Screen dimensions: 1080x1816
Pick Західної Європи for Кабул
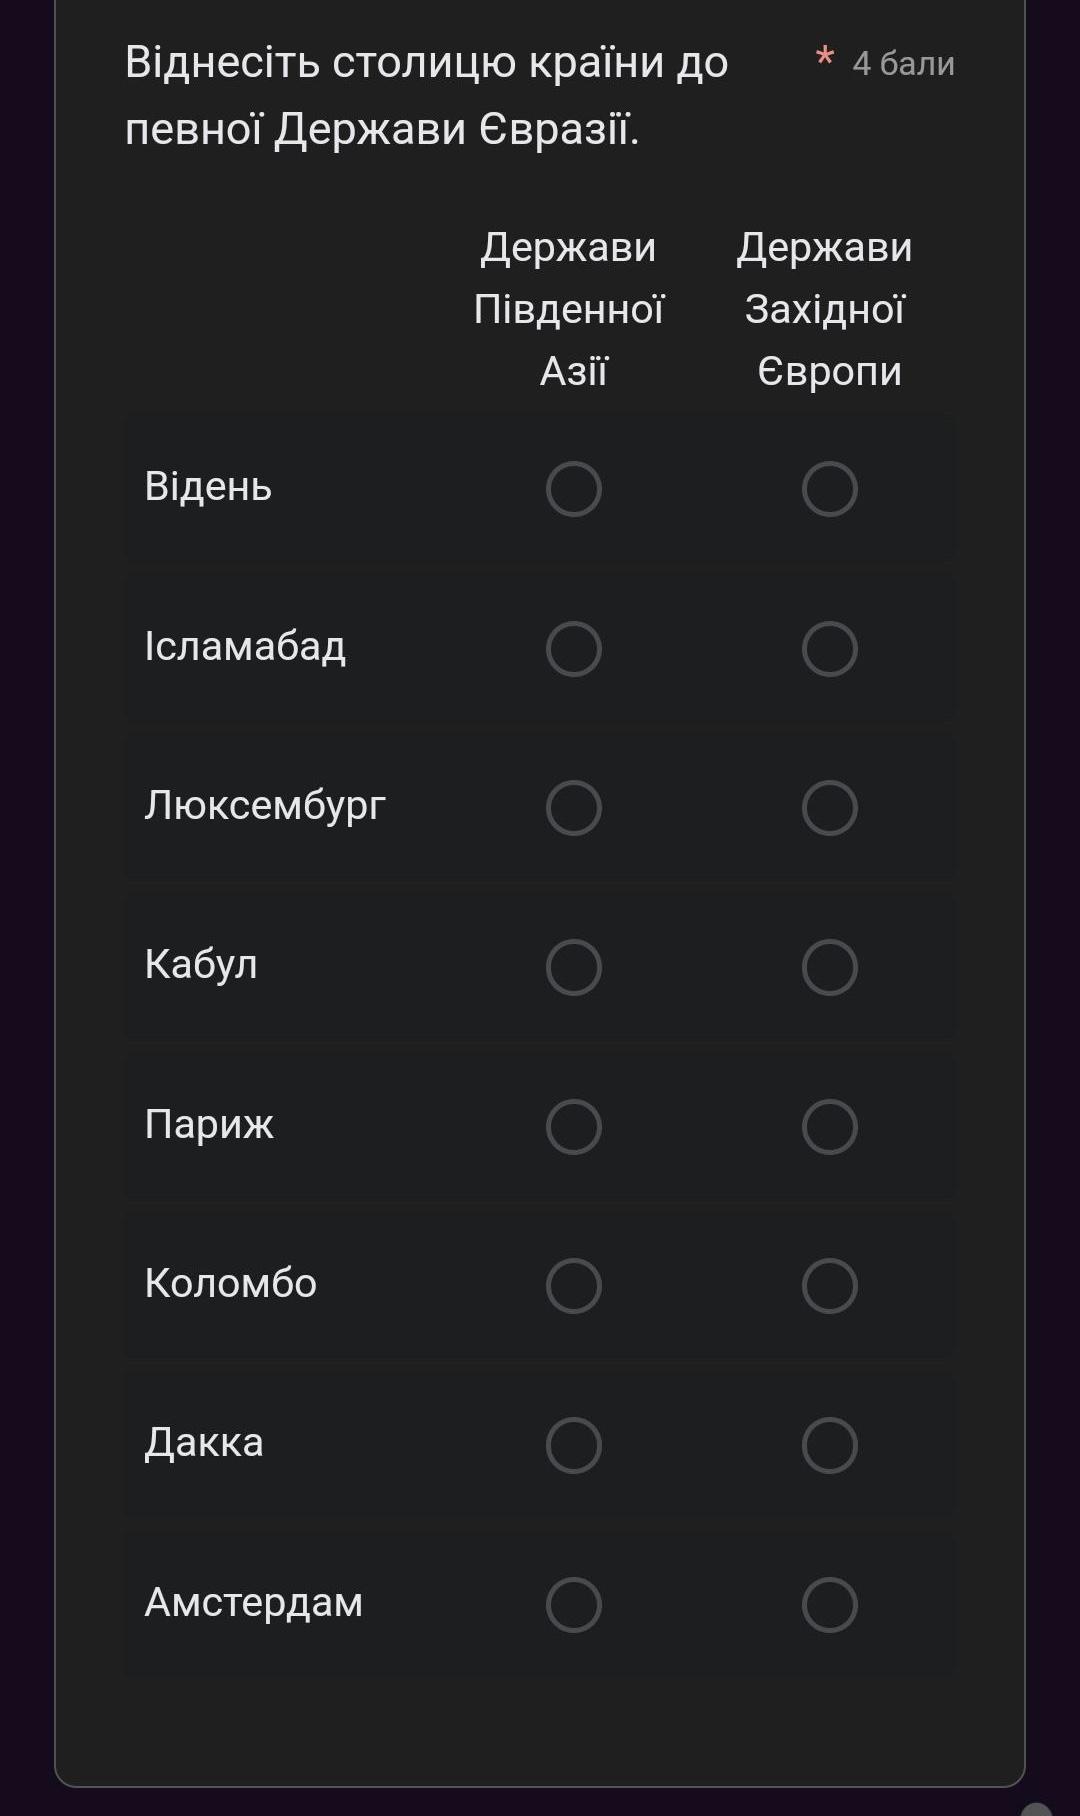(x=829, y=967)
